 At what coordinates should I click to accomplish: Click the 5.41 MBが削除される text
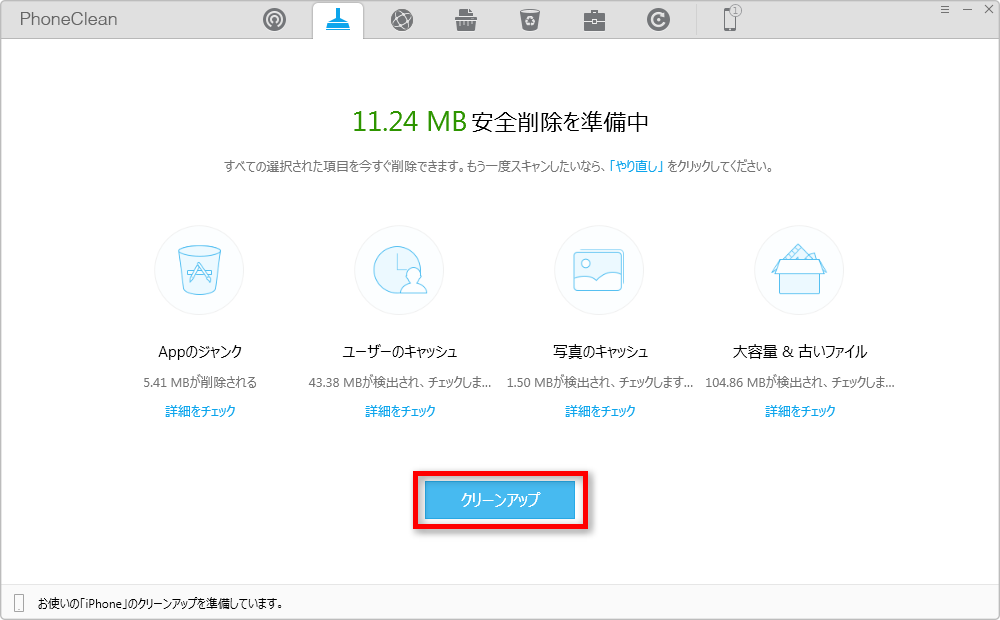[x=200, y=382]
